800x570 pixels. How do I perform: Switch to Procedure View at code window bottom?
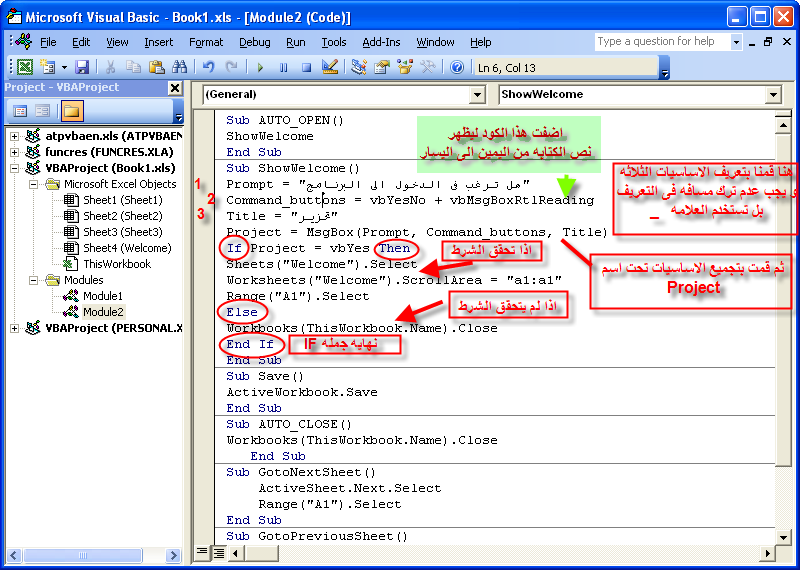point(202,552)
